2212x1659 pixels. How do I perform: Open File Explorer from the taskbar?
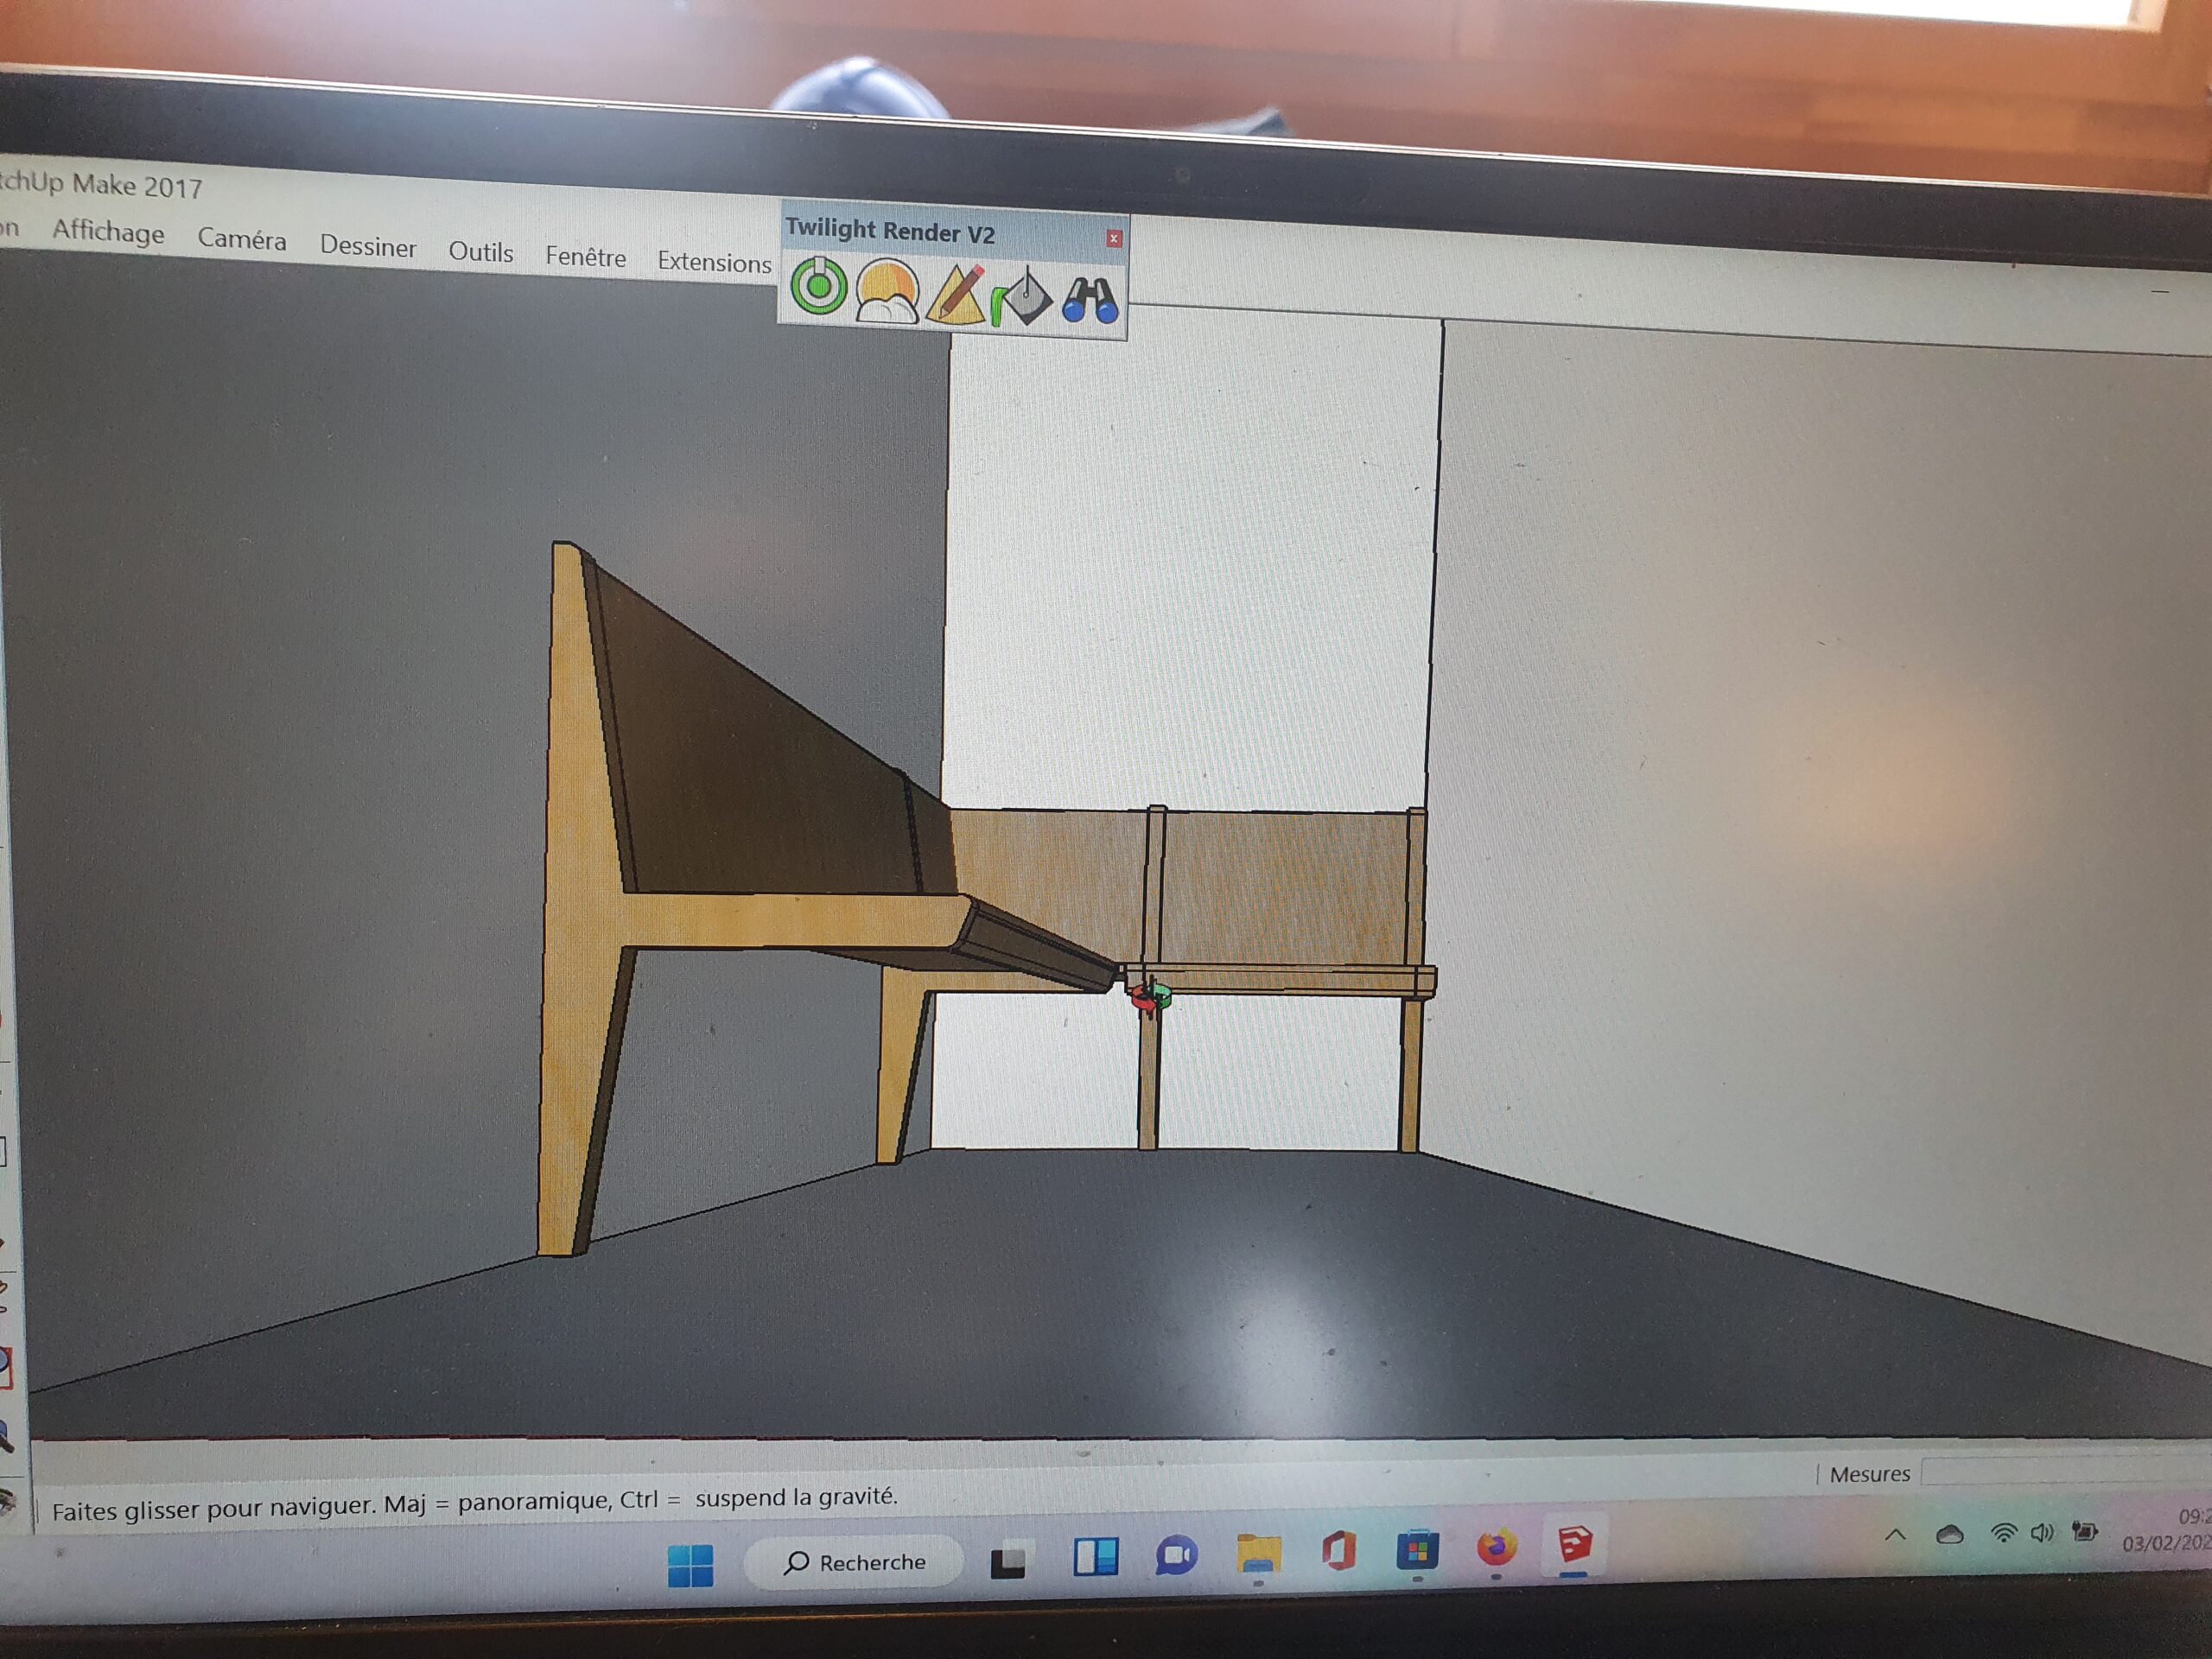point(1258,1555)
